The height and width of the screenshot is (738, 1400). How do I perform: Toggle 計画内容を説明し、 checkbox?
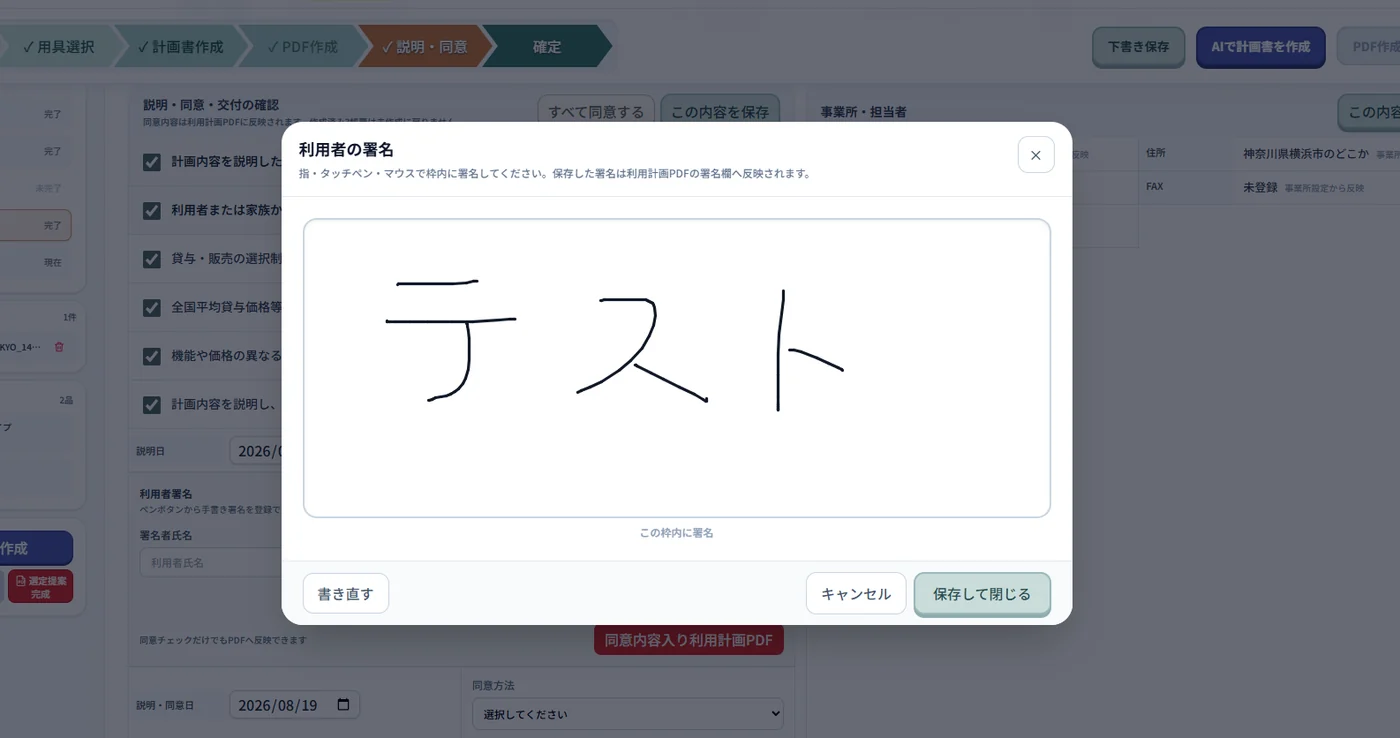point(152,405)
